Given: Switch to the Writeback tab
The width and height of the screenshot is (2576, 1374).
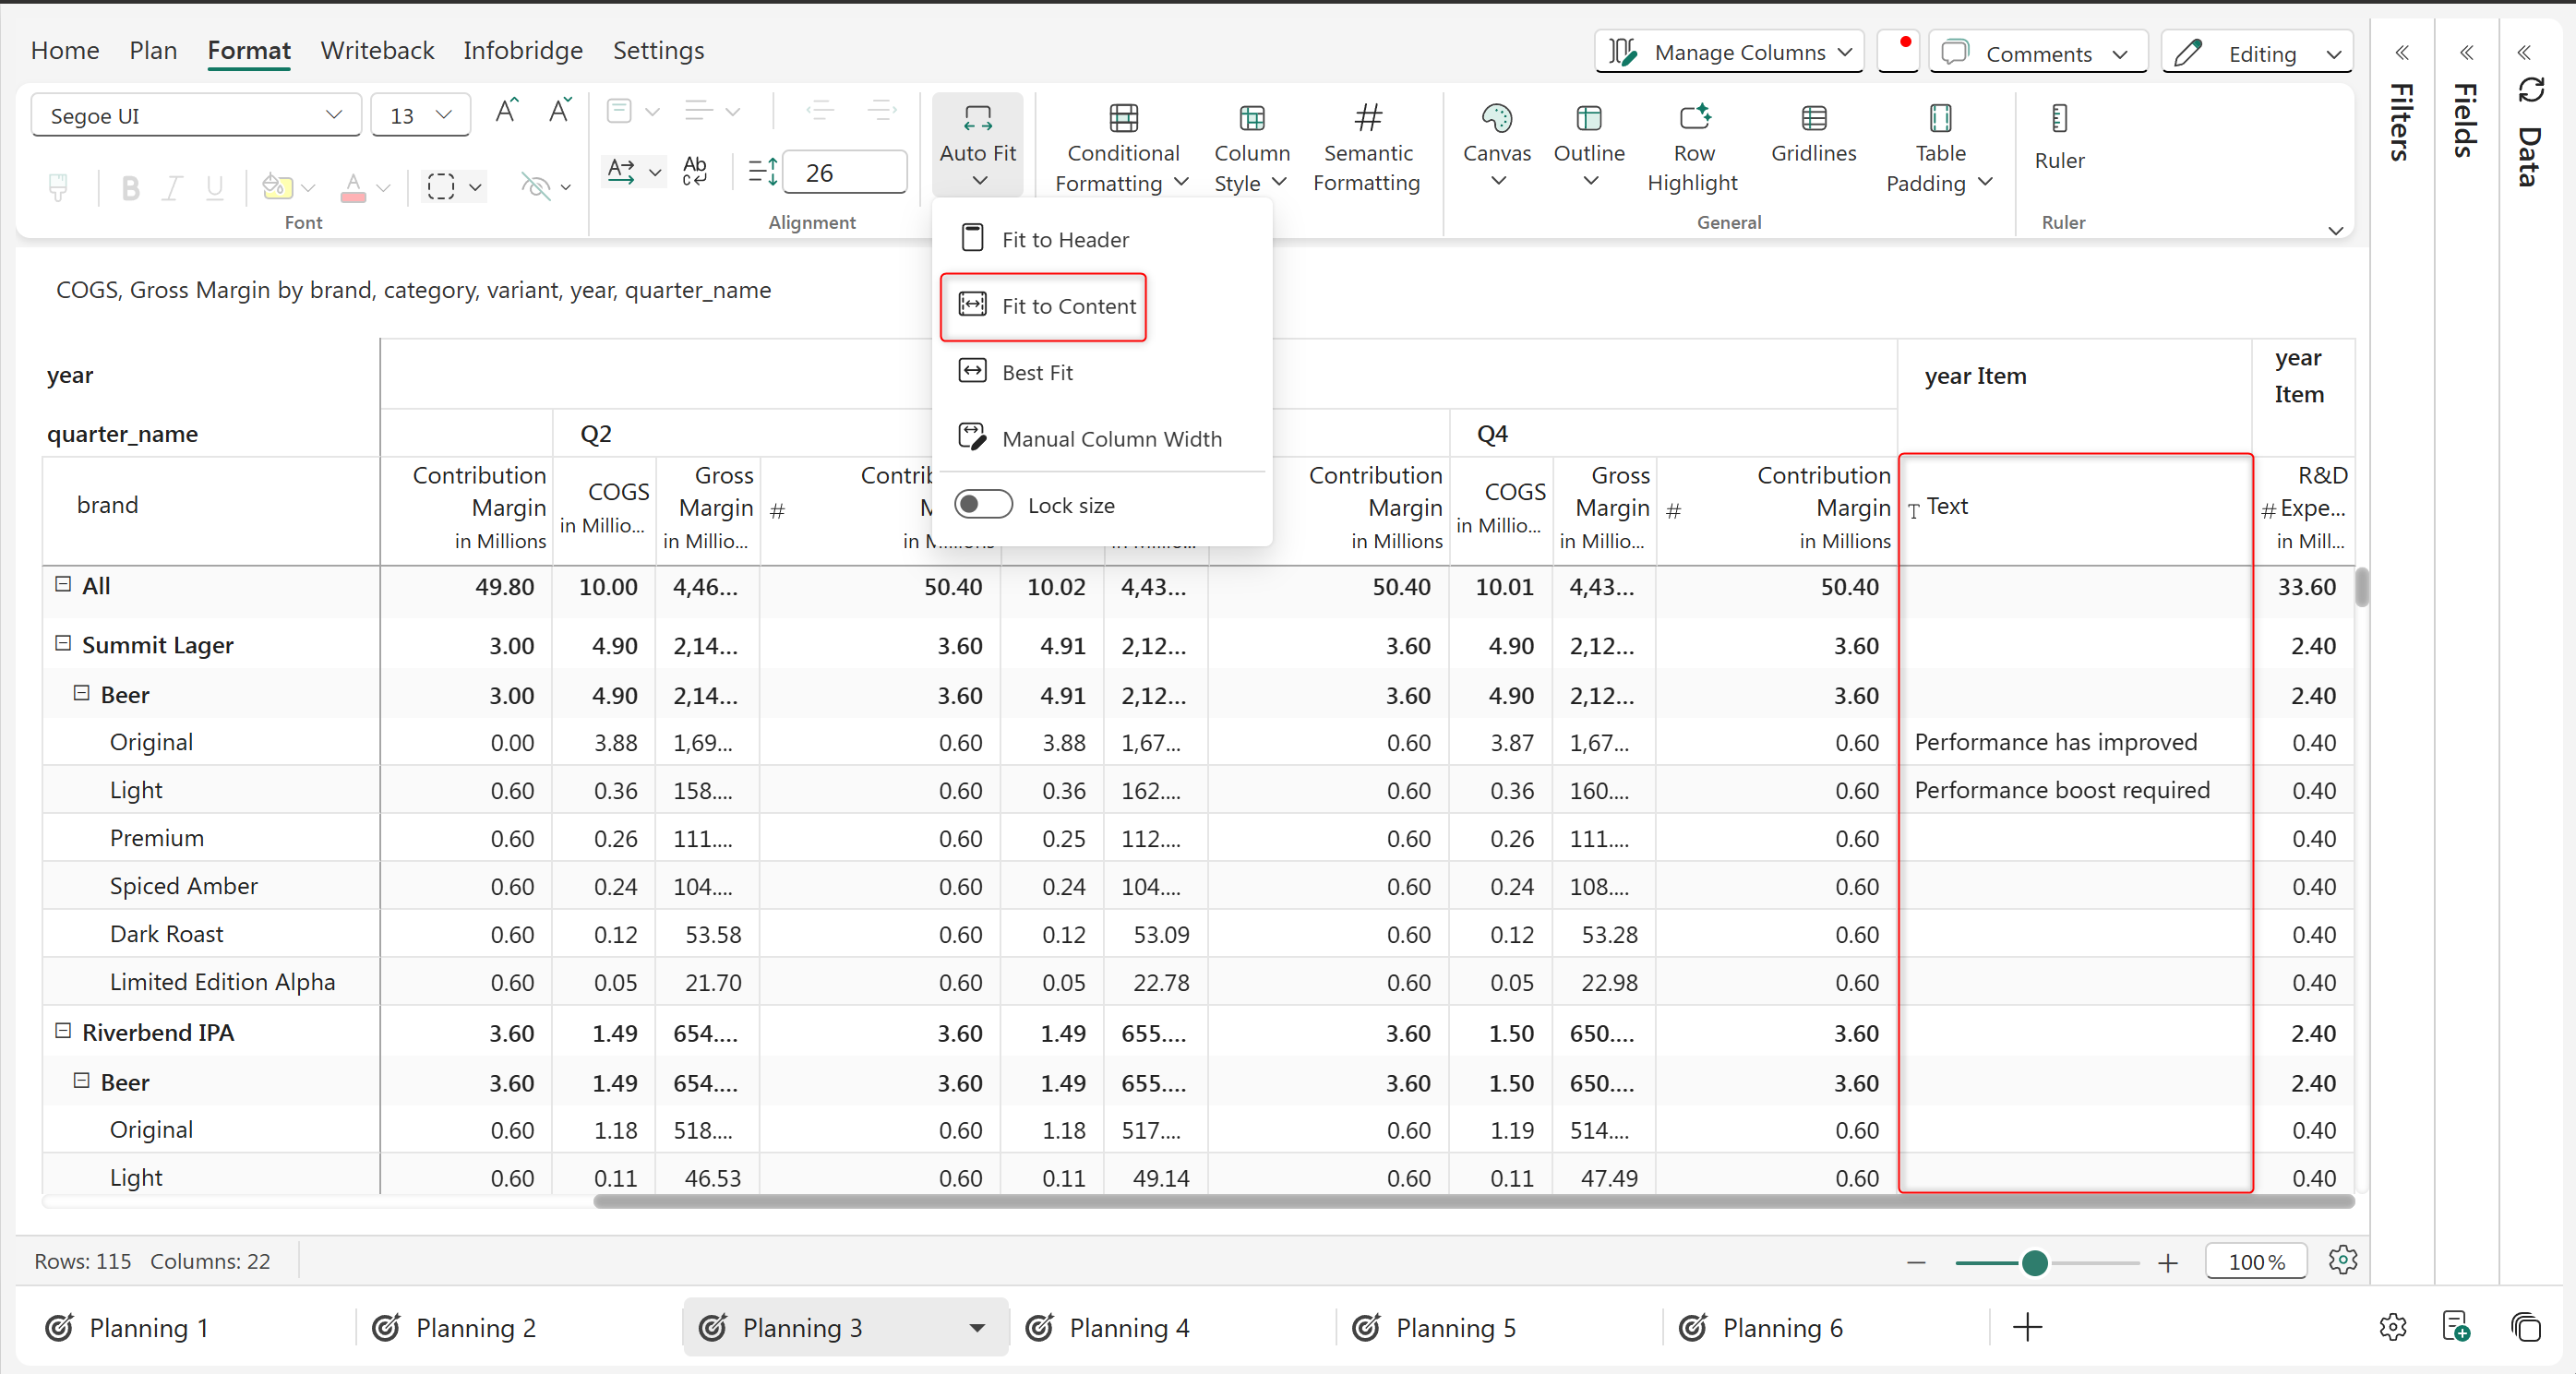Looking at the screenshot, I should point(377,50).
